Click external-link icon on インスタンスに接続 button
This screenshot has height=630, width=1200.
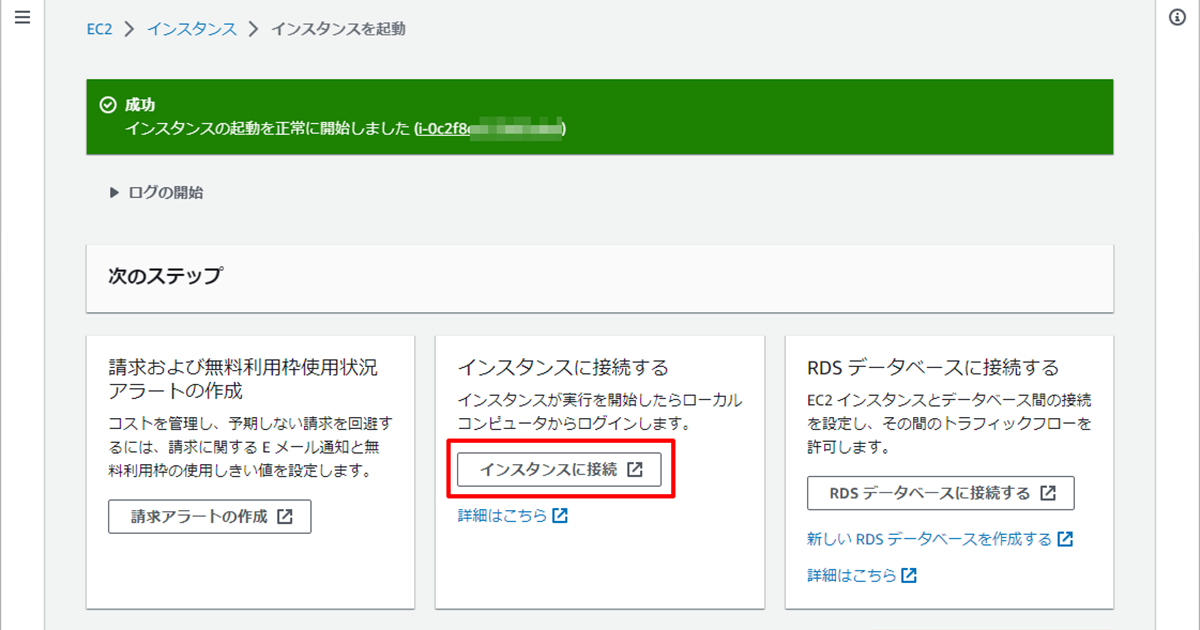pos(634,469)
